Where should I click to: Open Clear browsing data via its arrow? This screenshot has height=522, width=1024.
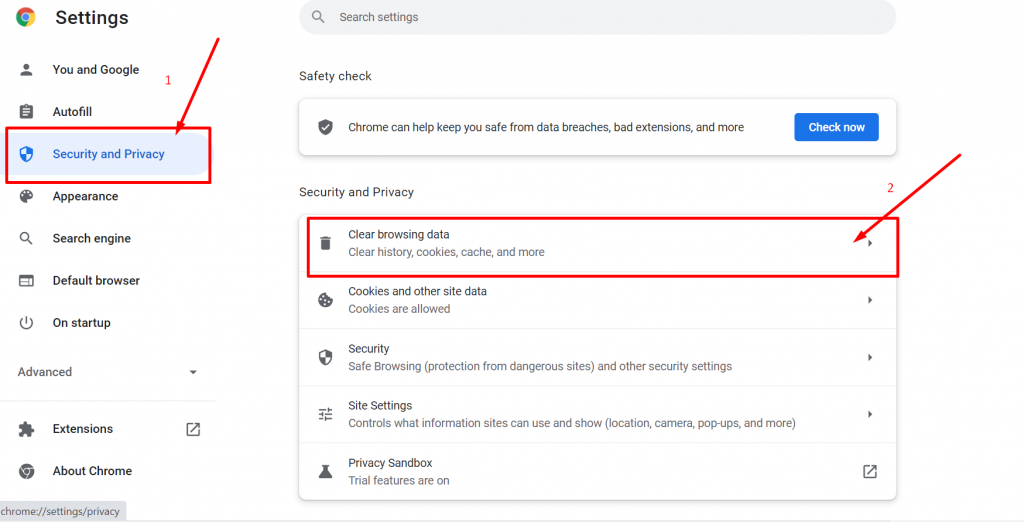(x=870, y=243)
